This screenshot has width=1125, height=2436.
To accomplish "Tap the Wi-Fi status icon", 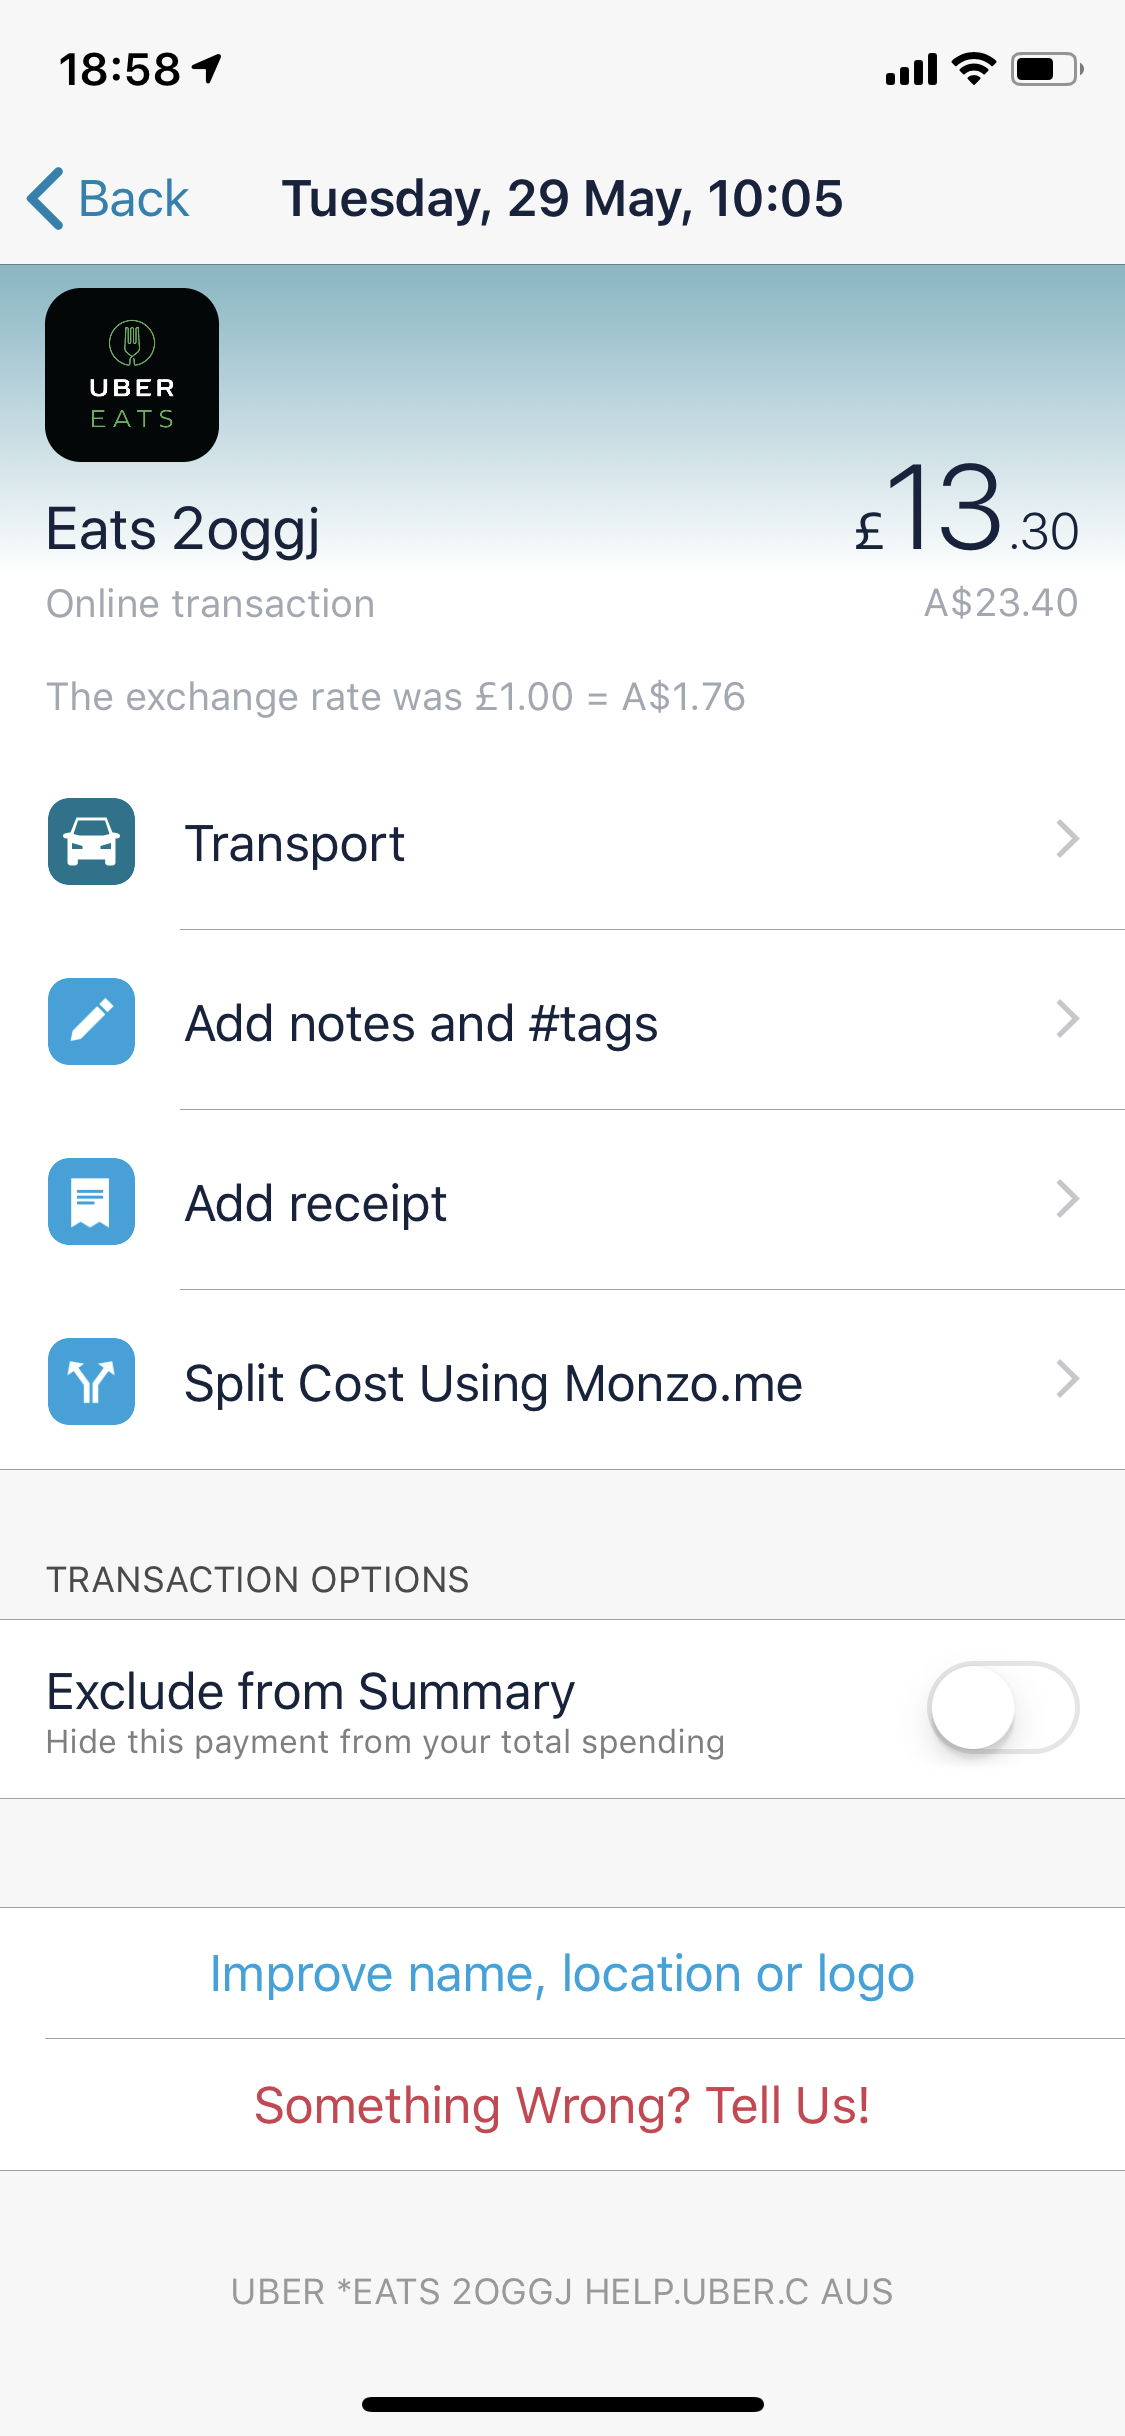I will tap(973, 69).
